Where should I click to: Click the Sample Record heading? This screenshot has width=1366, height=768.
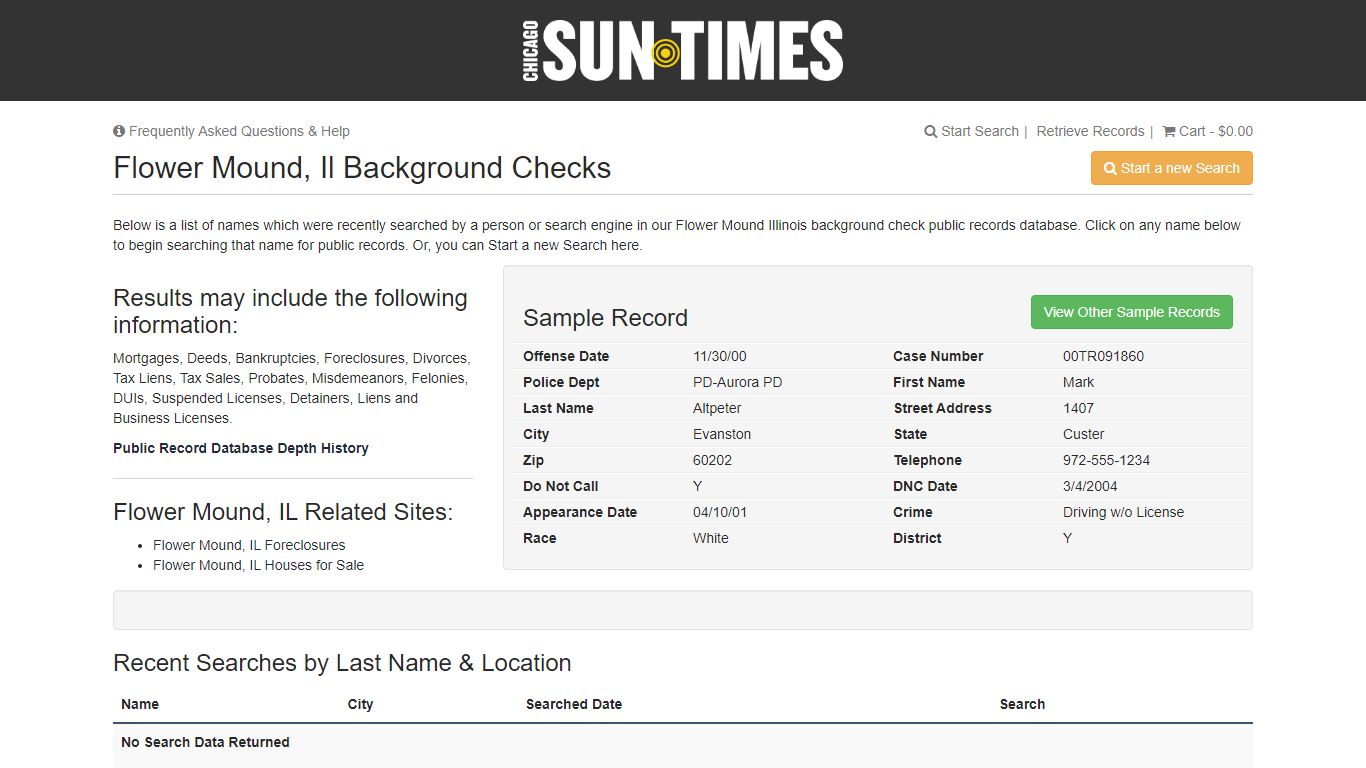pos(605,318)
